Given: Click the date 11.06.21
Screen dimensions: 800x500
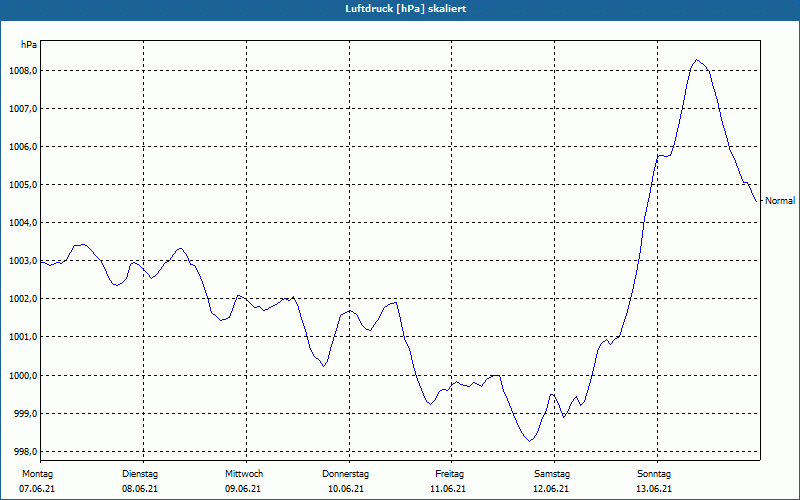Looking at the screenshot, I should (x=448, y=489).
